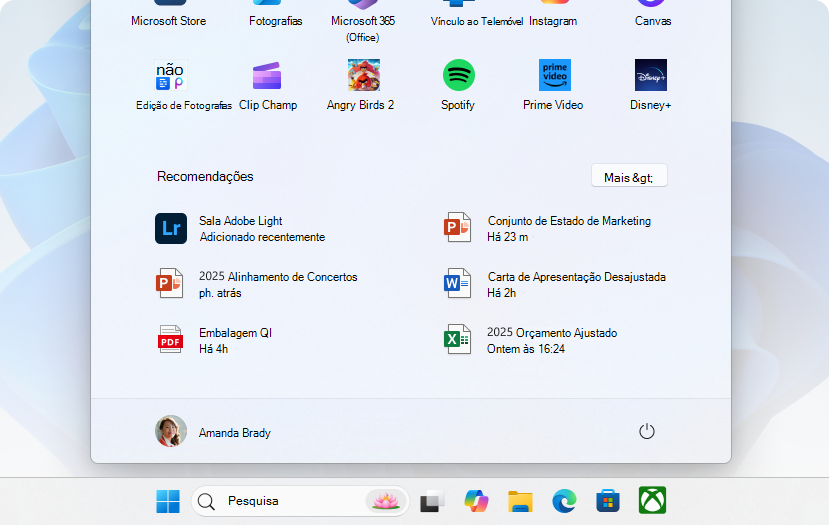Click the Amanda Brady user name

coord(235,432)
